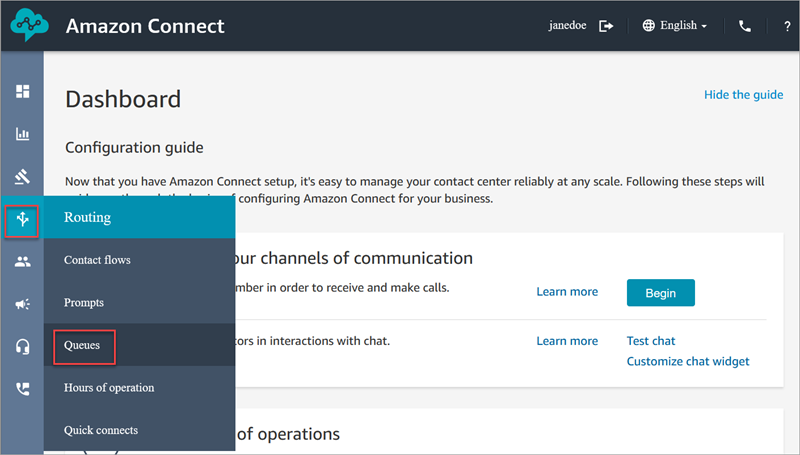Viewport: 800px width, 455px height.
Task: Open the Dashboard icon in sidebar
Action: coord(22,92)
